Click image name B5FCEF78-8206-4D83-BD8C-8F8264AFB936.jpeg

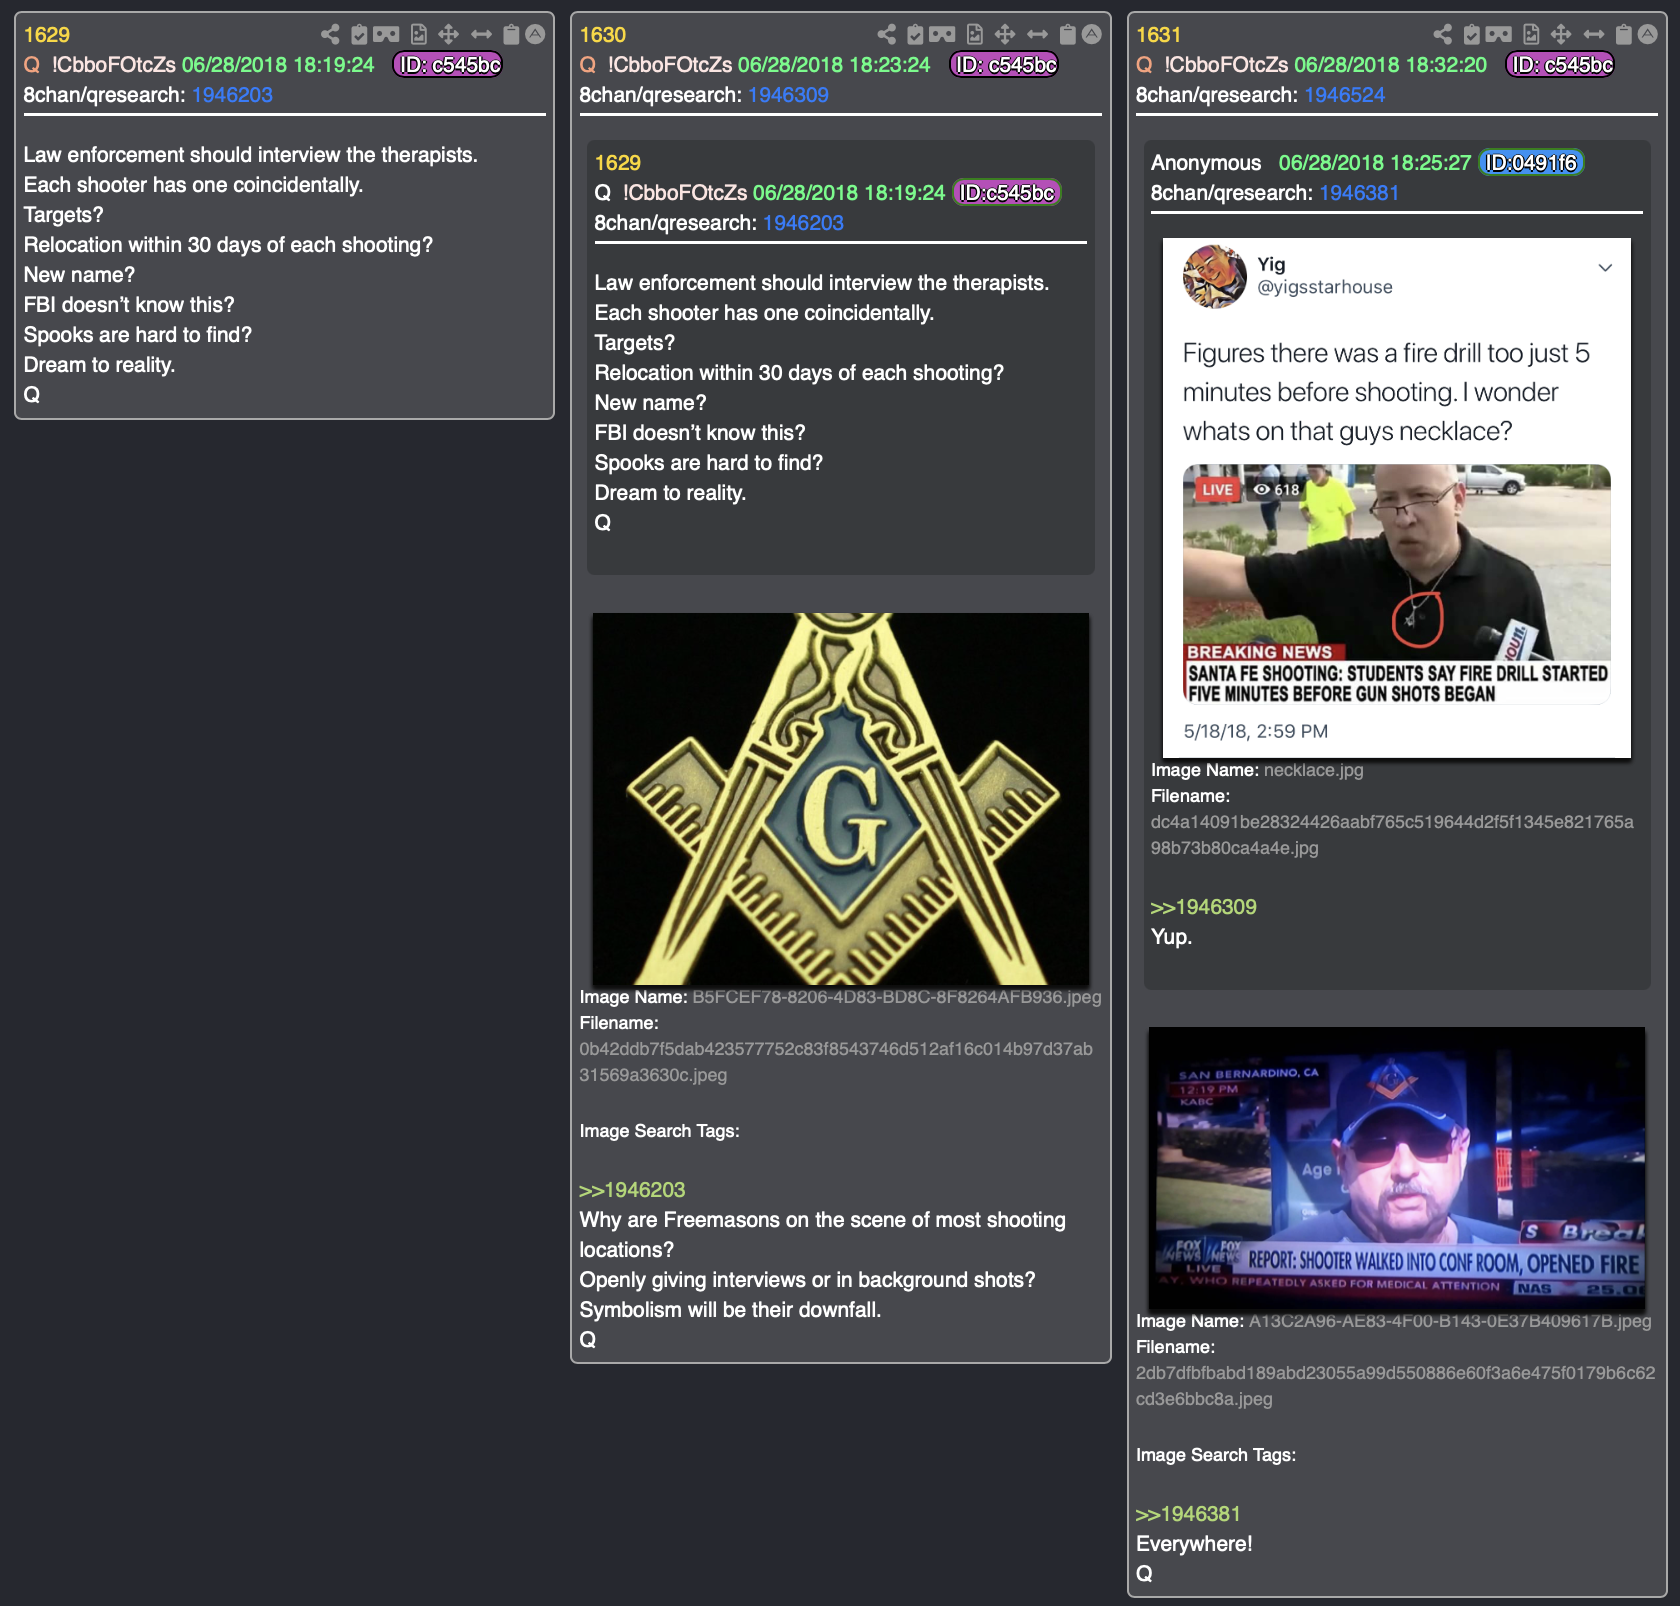[x=897, y=997]
